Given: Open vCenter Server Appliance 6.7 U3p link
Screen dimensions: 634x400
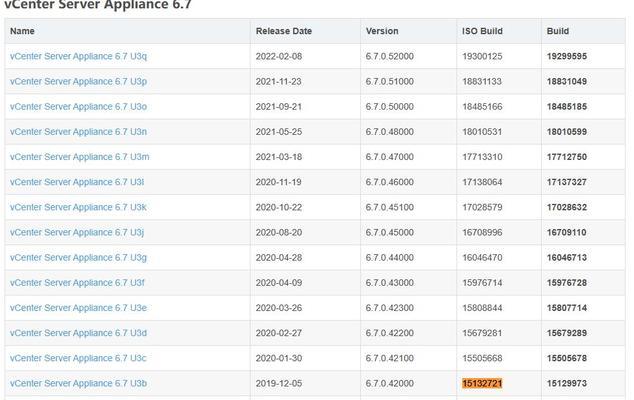Looking at the screenshot, I should (78, 81).
